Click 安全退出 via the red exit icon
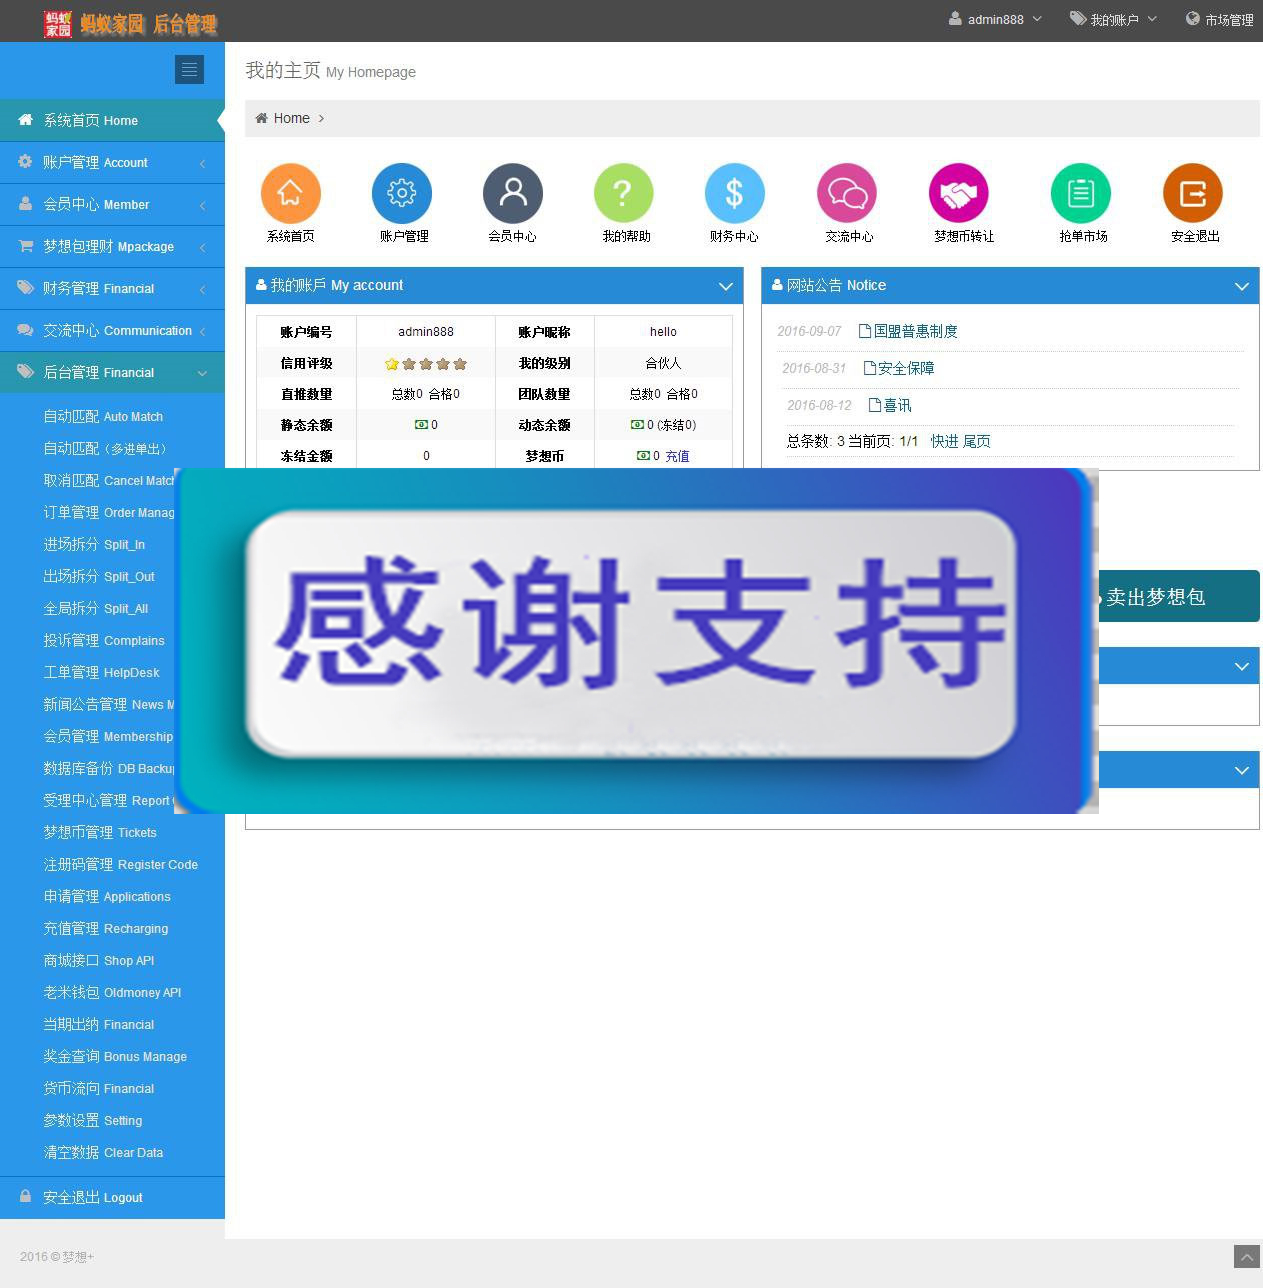 point(1192,192)
